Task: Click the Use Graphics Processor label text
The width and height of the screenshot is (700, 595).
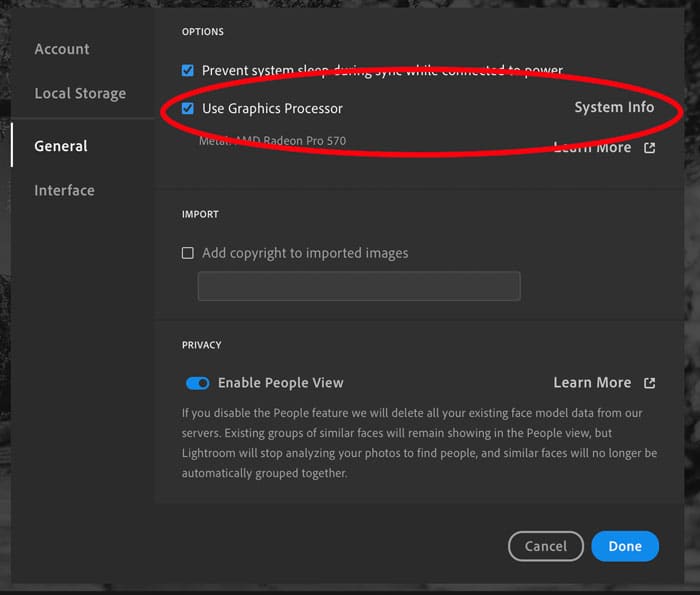Action: click(272, 108)
